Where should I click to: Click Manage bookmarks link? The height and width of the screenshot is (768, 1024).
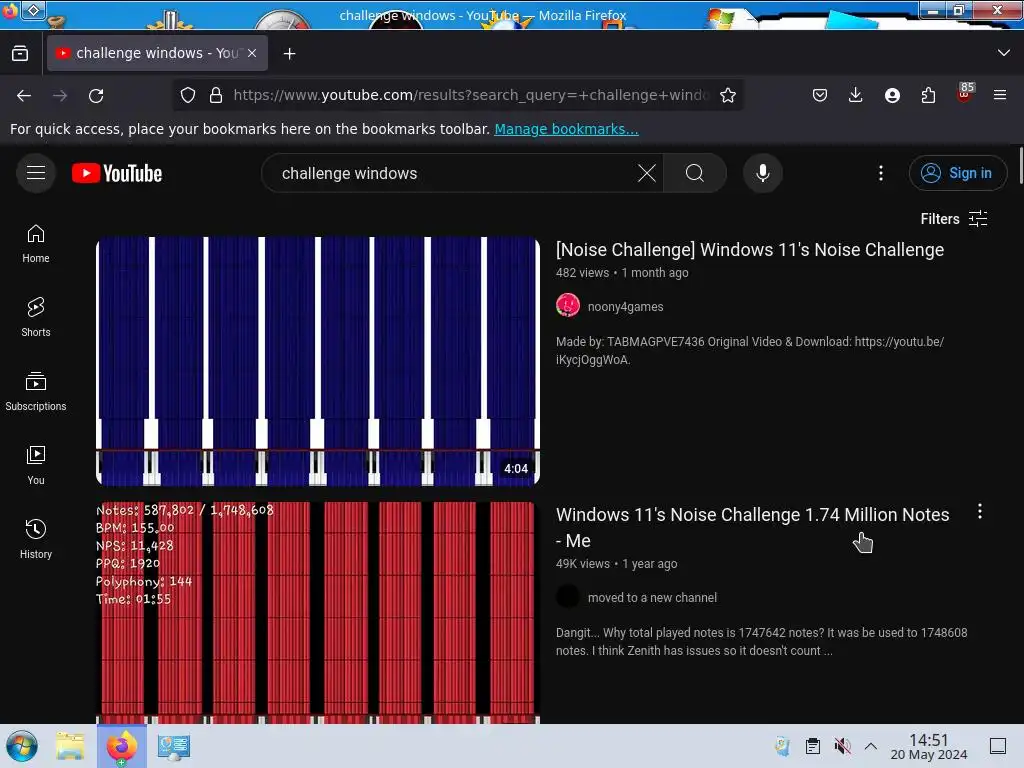coord(566,129)
